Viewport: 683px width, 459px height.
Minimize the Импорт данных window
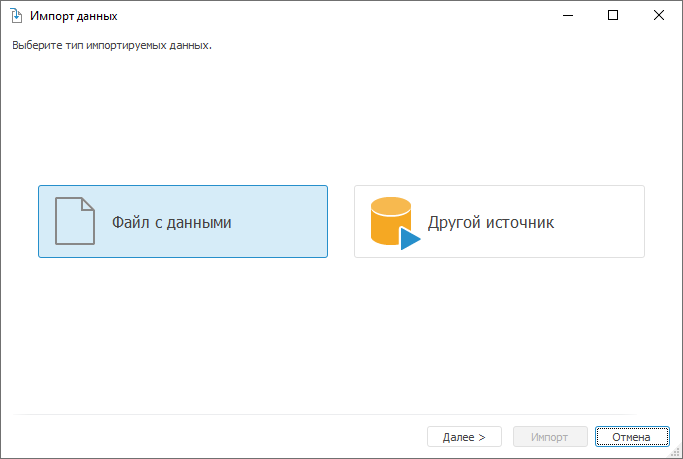click(567, 16)
